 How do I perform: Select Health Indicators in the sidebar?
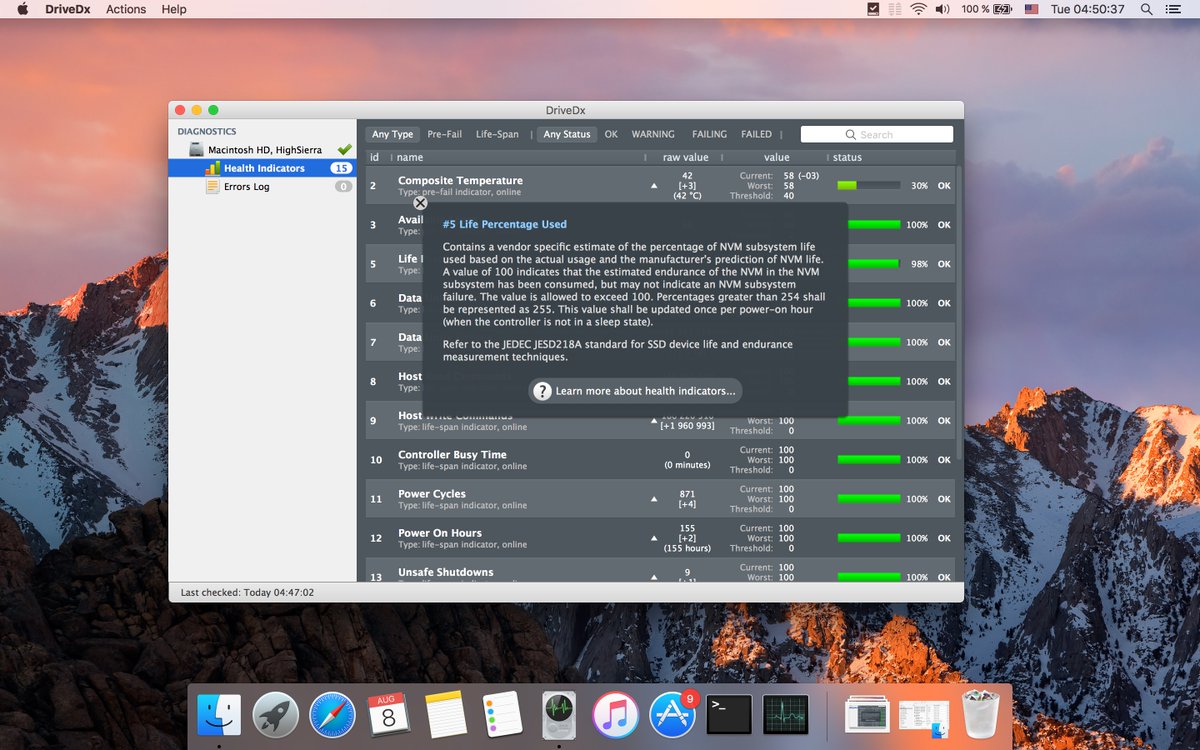point(262,168)
